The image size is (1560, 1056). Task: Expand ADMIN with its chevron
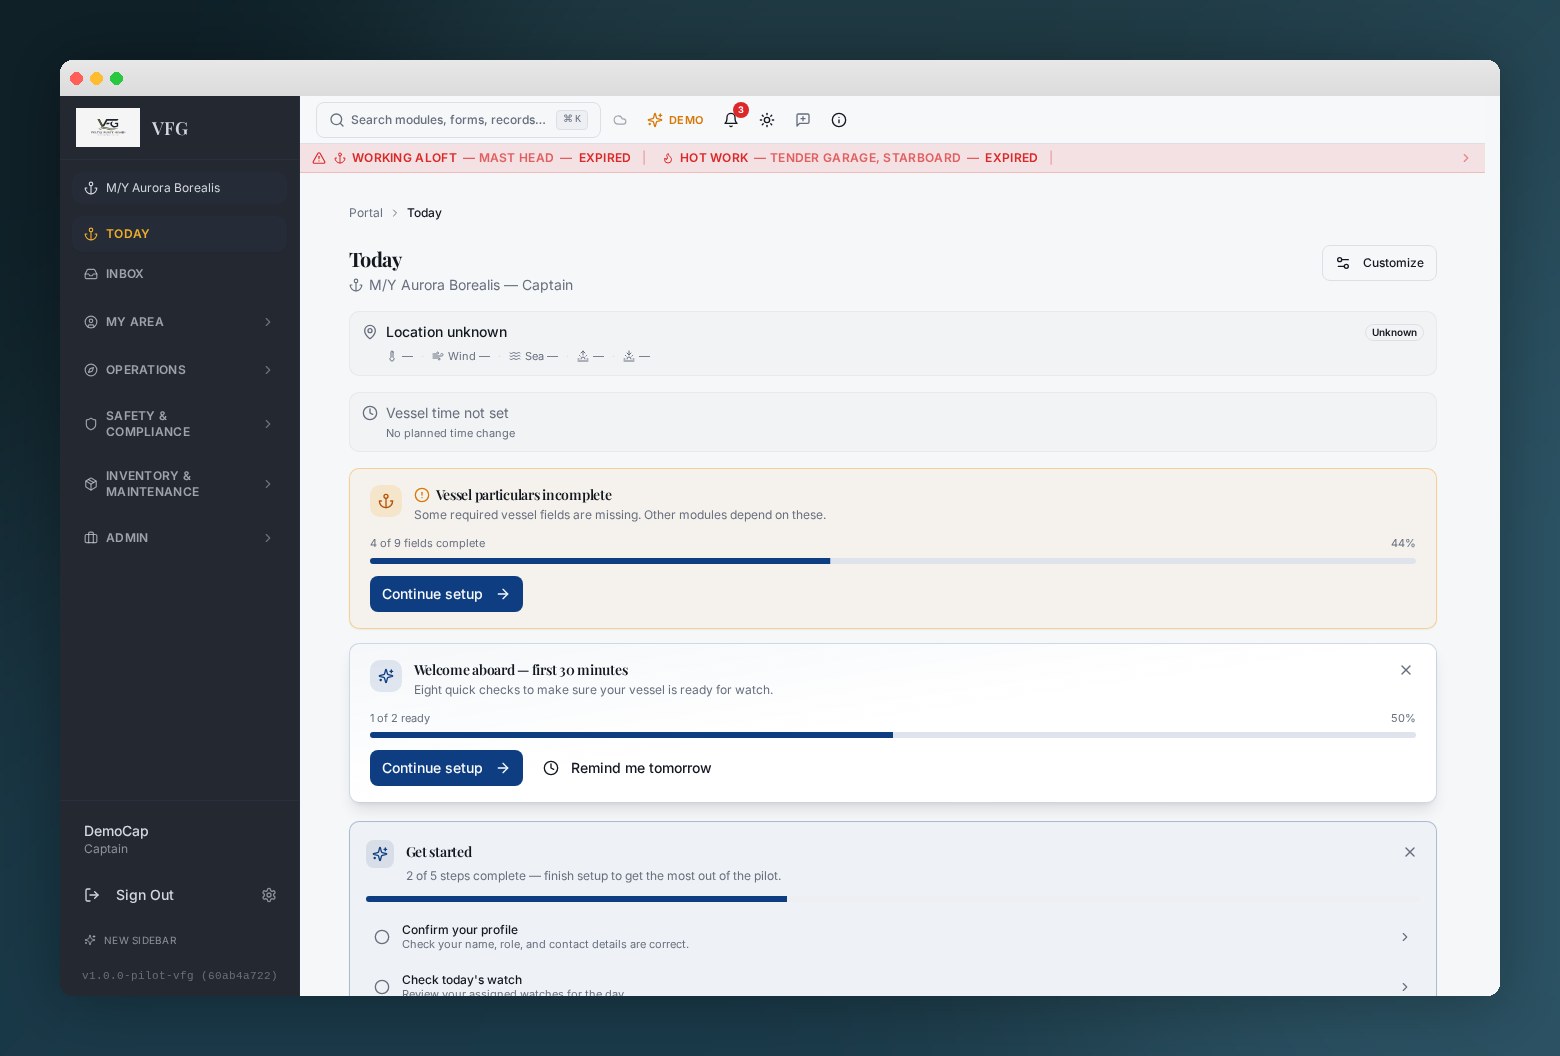(268, 538)
